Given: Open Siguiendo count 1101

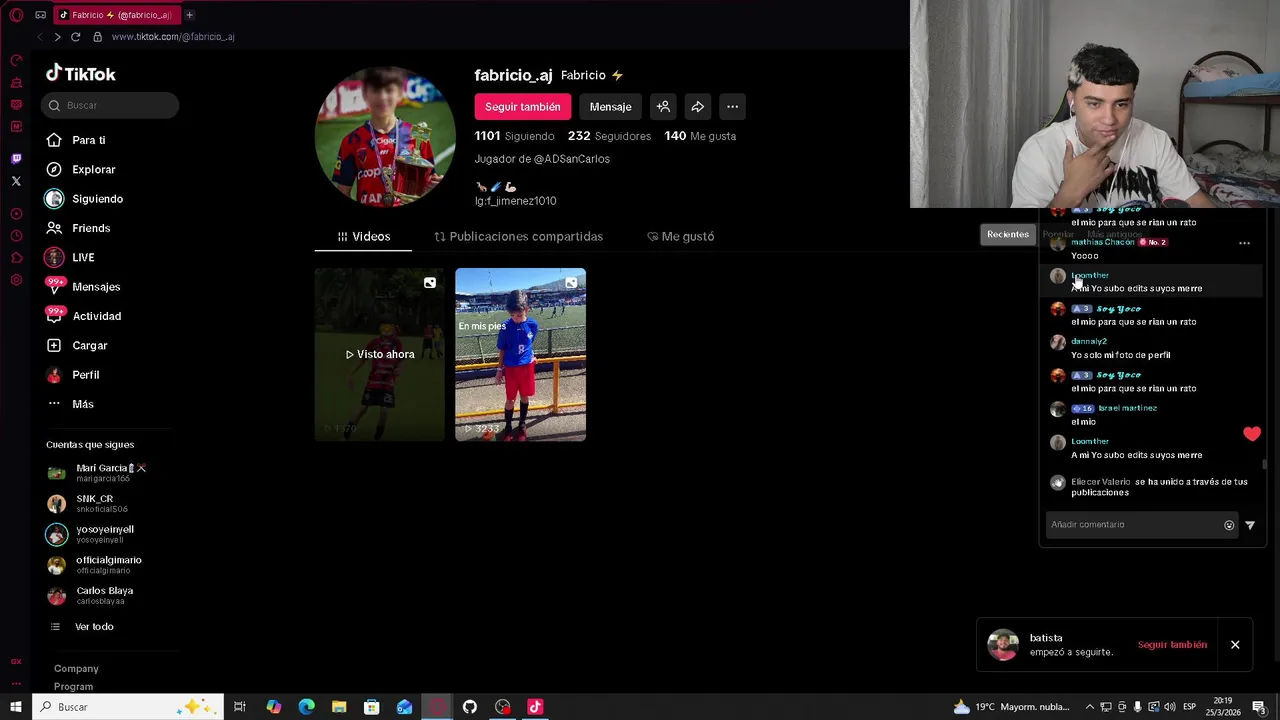Looking at the screenshot, I should coord(514,136).
